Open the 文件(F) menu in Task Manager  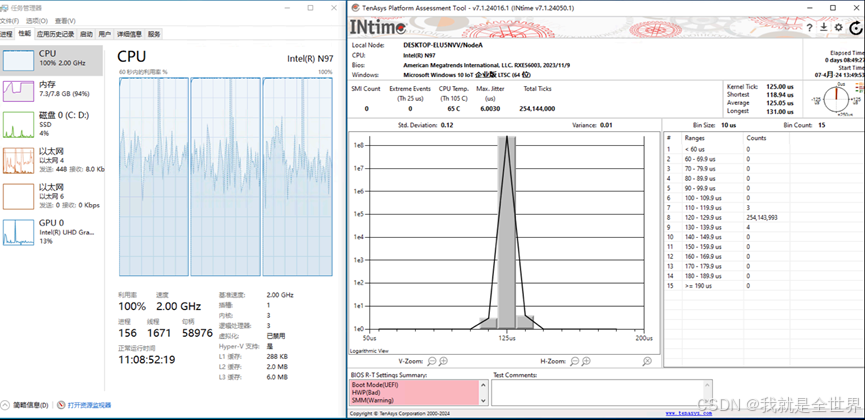pyautogui.click(x=7, y=21)
